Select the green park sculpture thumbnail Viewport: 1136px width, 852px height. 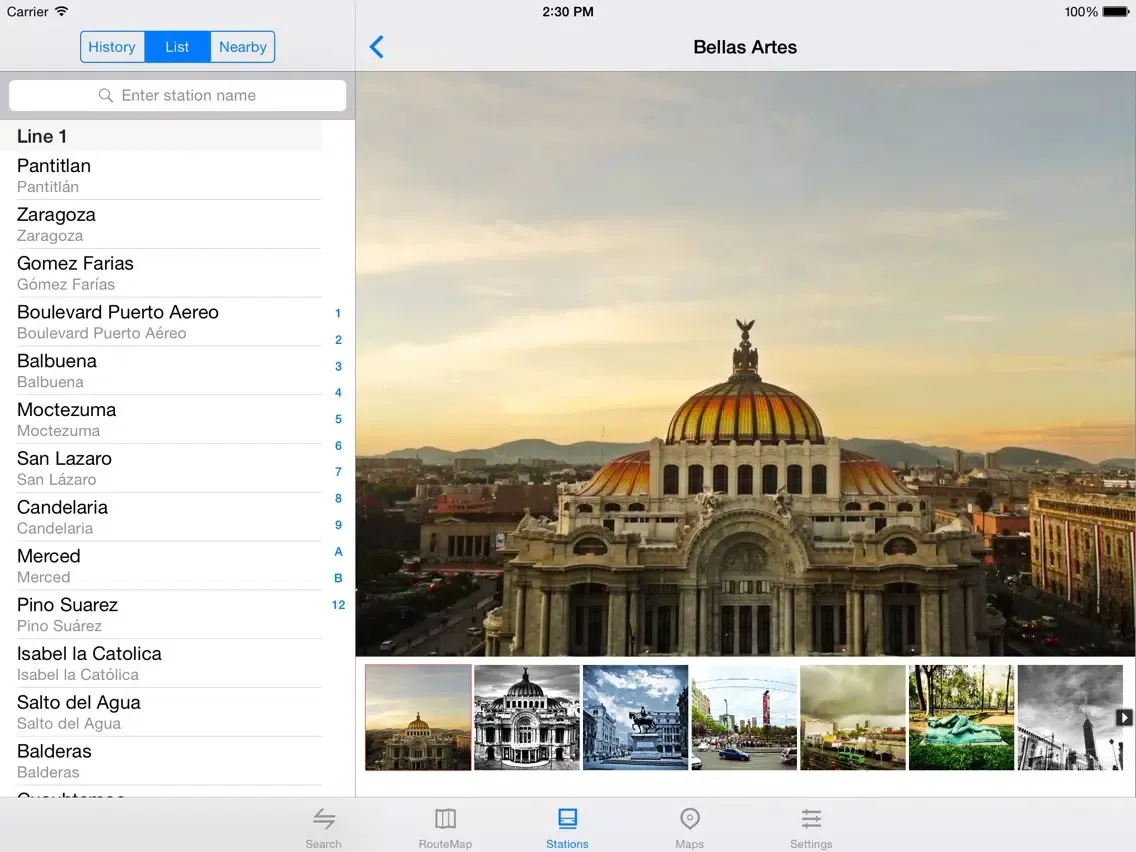[961, 717]
